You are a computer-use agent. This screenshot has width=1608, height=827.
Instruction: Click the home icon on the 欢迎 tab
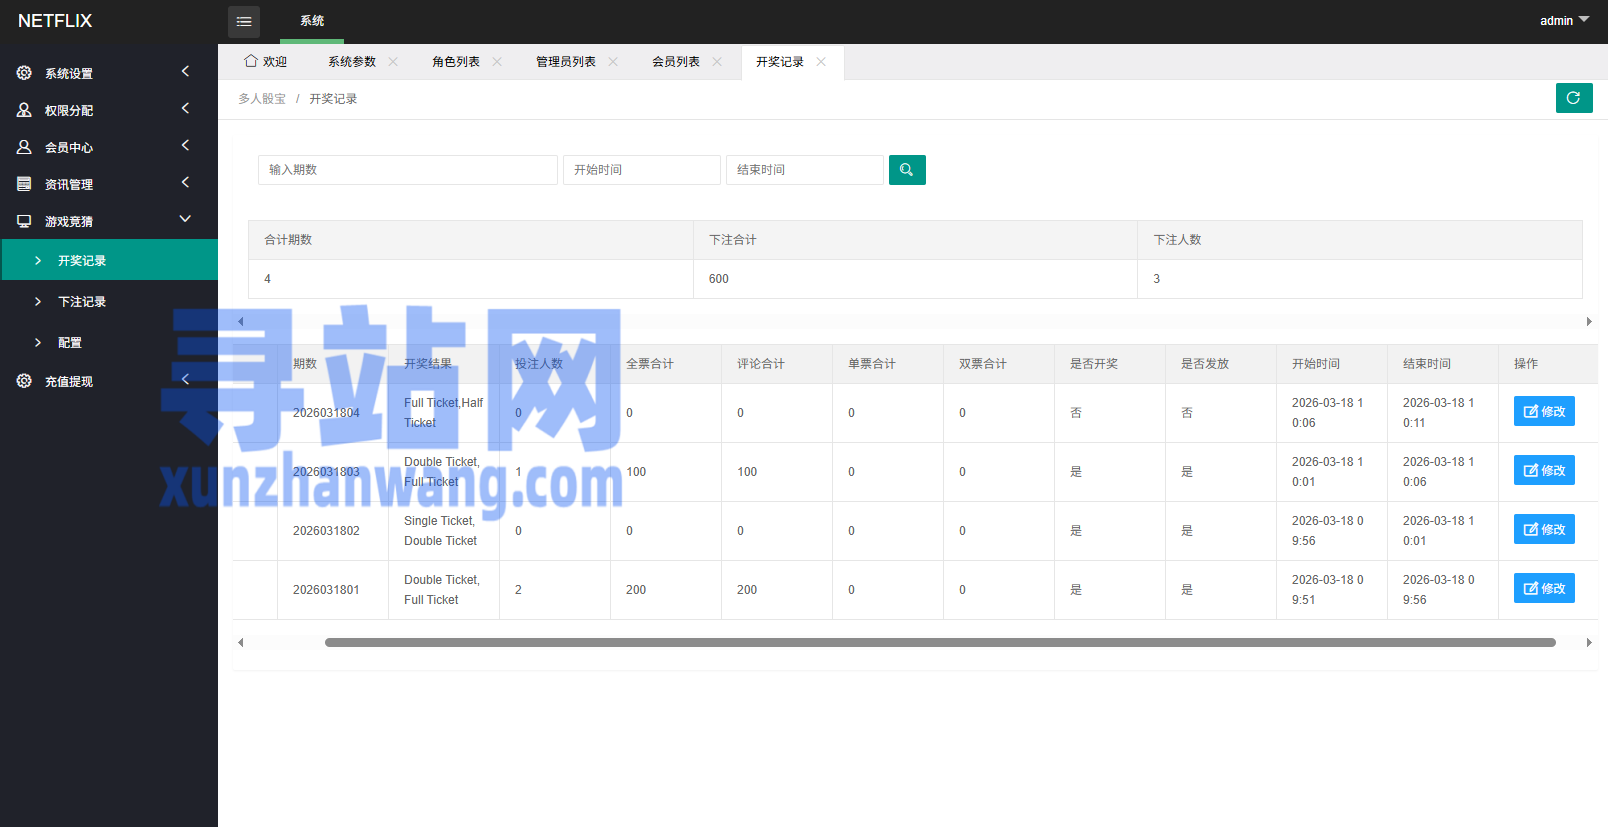(x=251, y=61)
